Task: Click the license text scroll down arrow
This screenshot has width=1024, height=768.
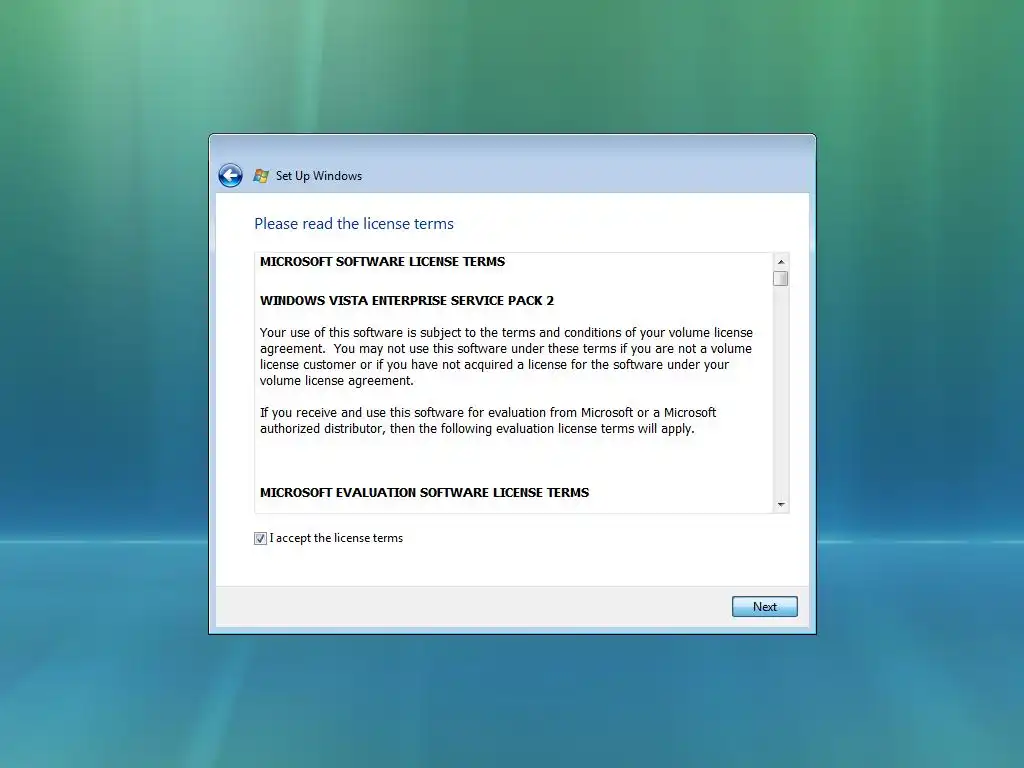Action: coord(780,505)
